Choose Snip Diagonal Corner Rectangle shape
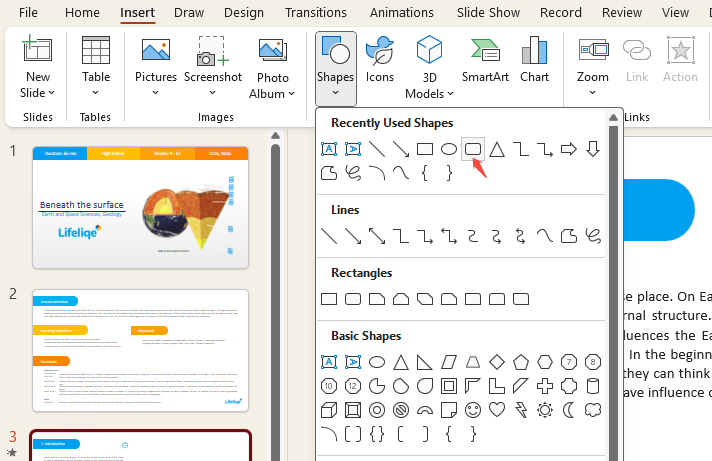This screenshot has width=712, height=461. click(x=425, y=299)
